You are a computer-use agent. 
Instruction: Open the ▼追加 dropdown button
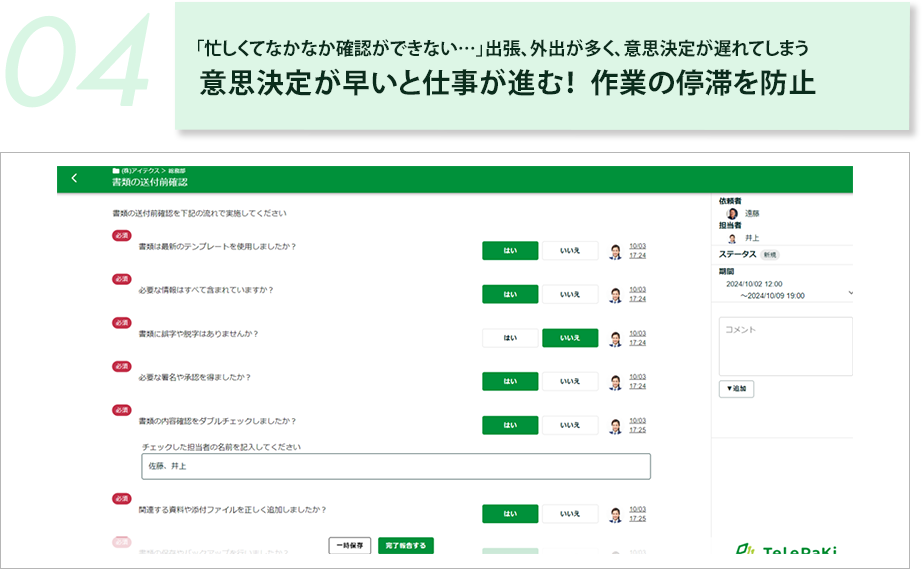tap(736, 389)
